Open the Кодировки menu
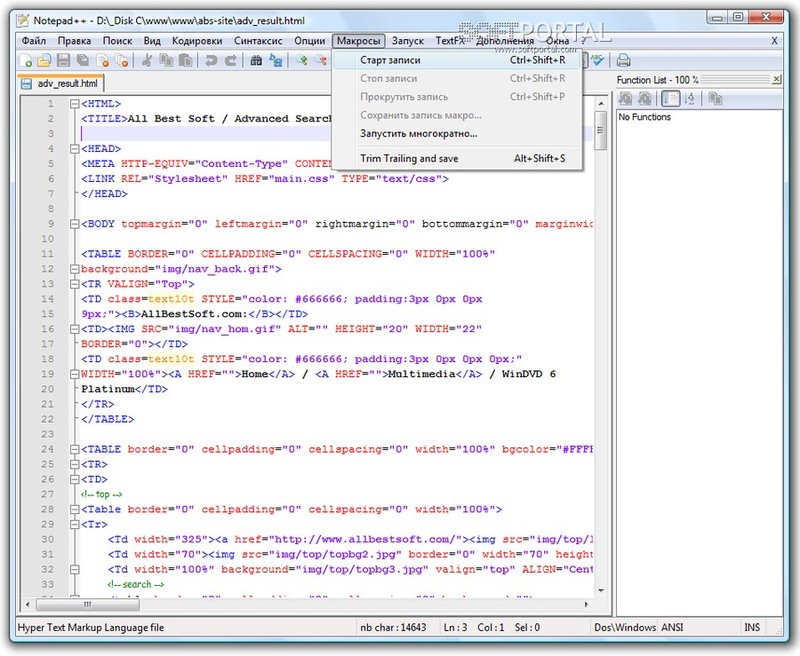Screen dimensions: 800x656 (197, 41)
